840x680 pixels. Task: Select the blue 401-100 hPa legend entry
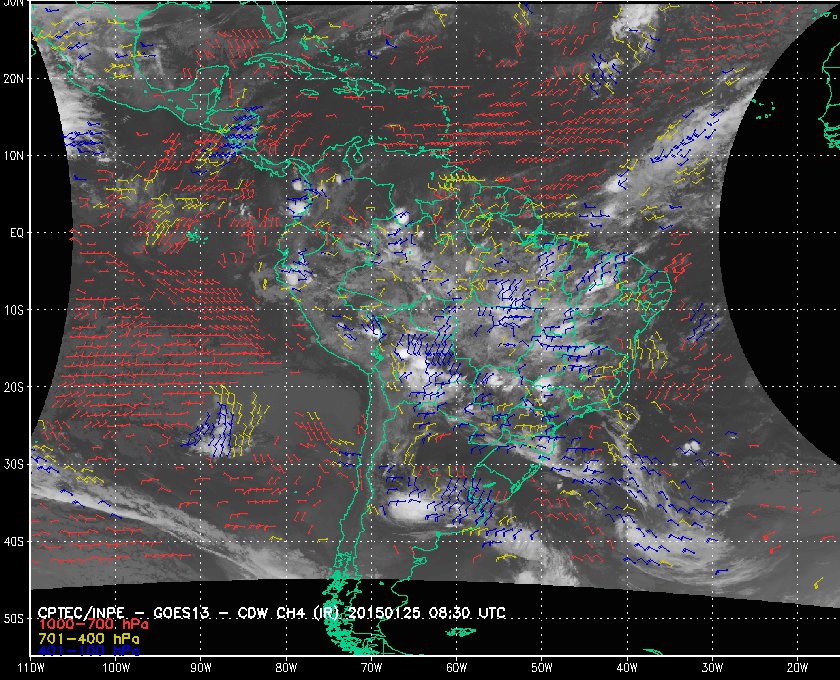coord(89,651)
